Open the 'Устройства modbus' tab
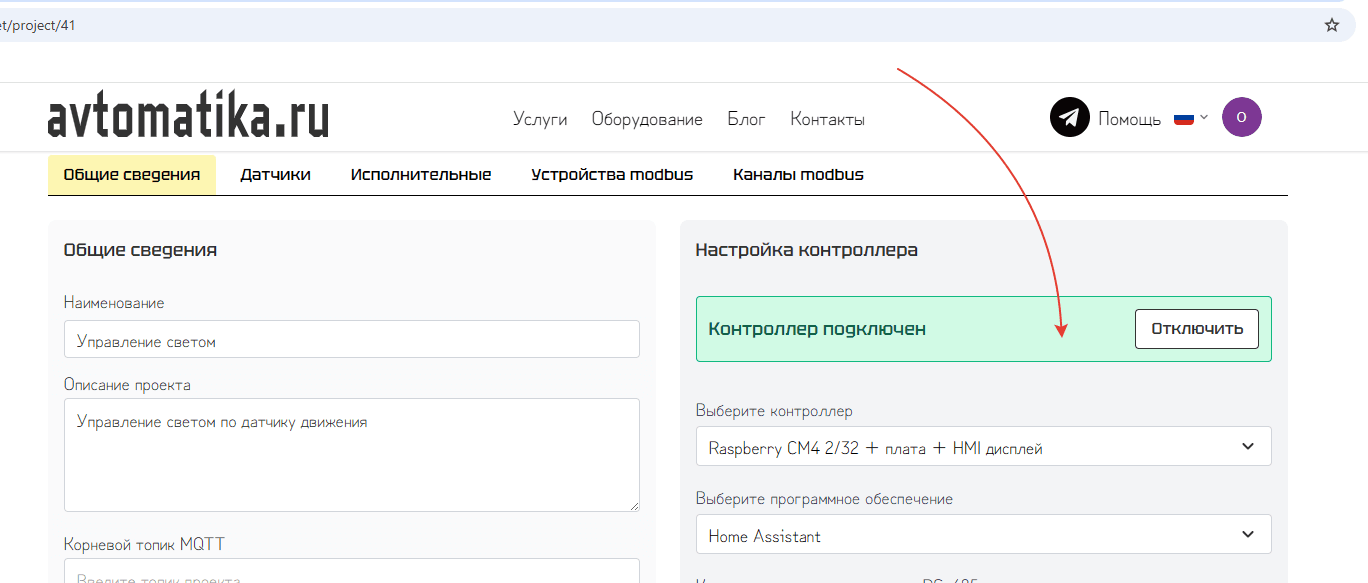 [612, 175]
